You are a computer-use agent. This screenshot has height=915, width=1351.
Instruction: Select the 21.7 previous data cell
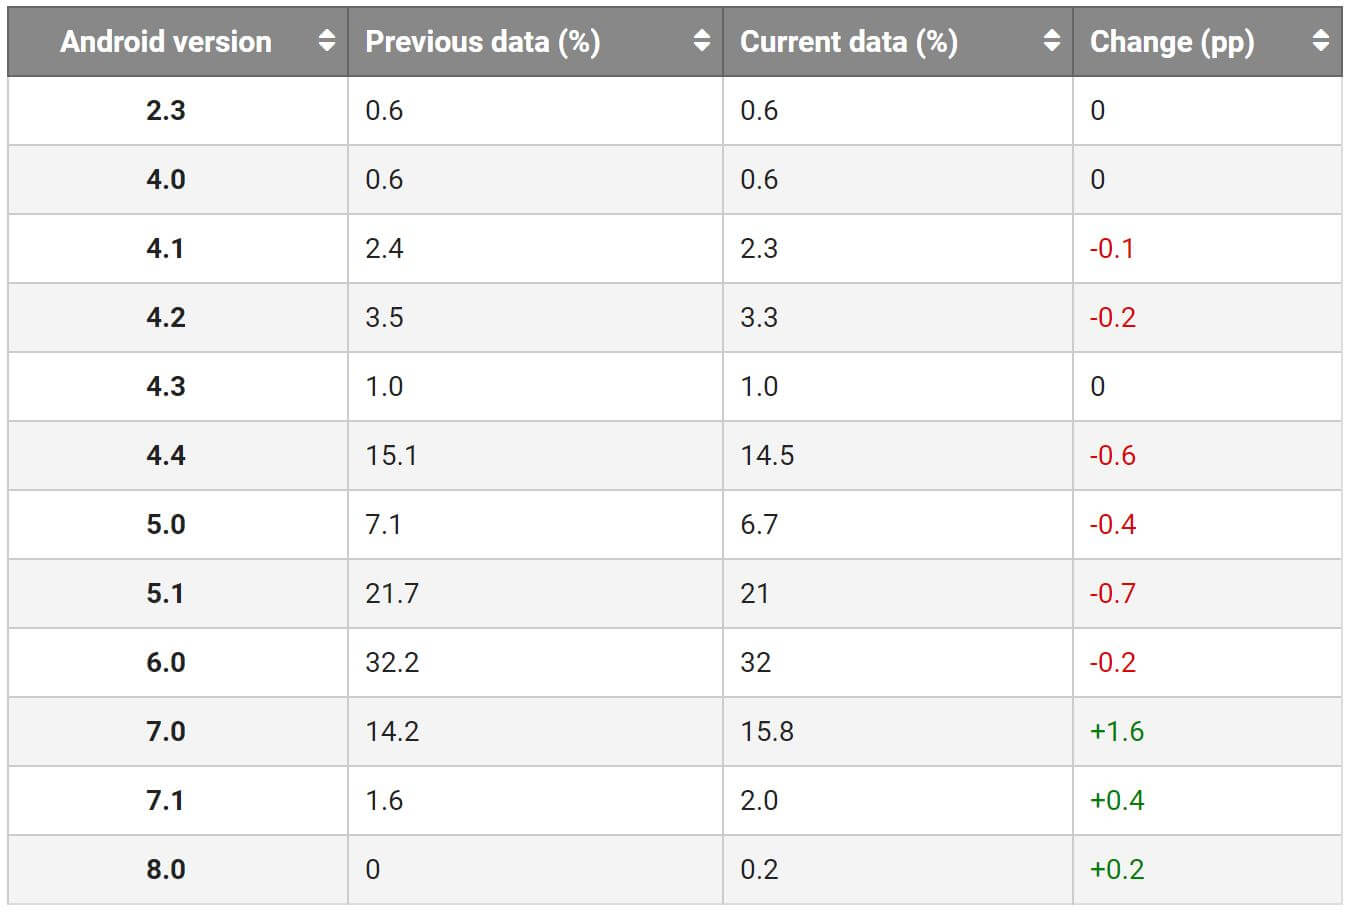tap(392, 593)
